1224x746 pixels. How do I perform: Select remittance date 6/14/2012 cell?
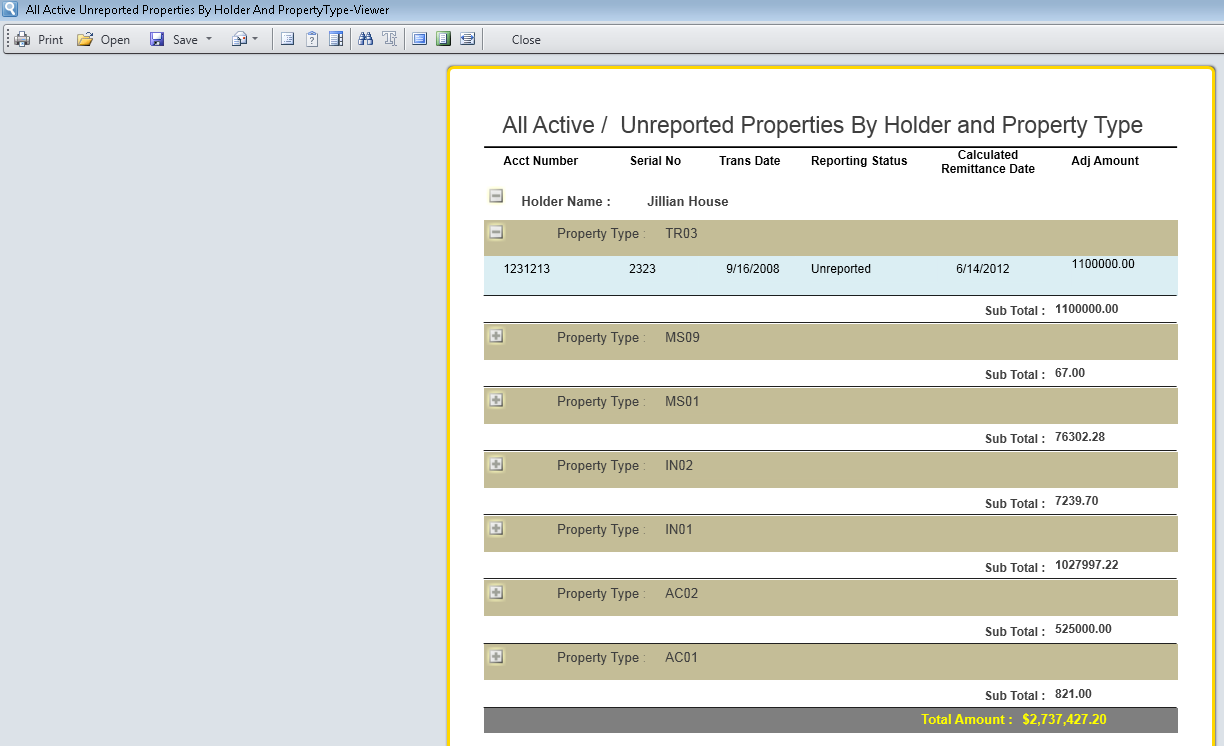point(983,269)
